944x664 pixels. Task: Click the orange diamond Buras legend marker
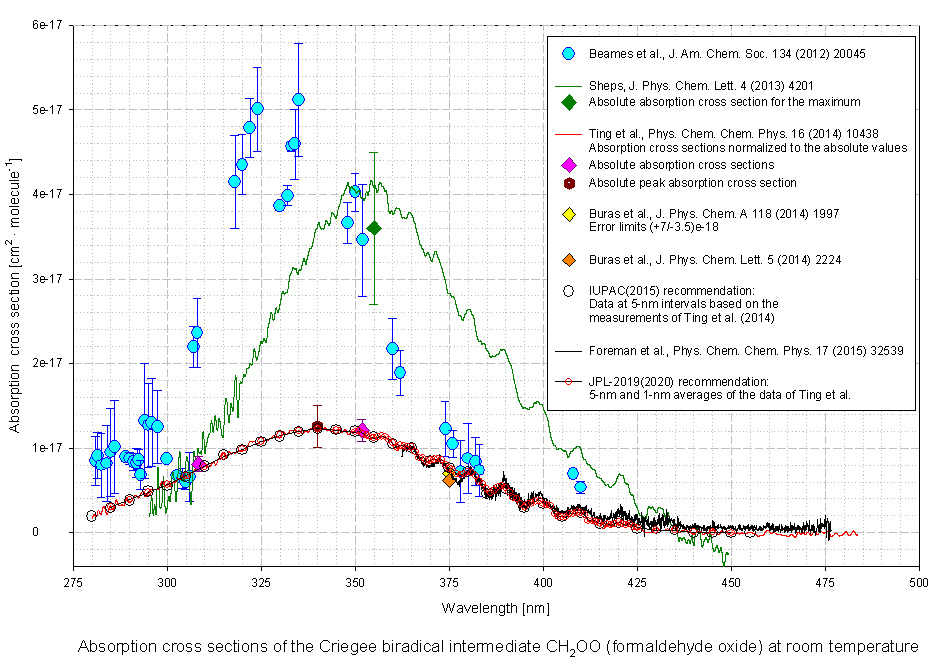(568, 260)
